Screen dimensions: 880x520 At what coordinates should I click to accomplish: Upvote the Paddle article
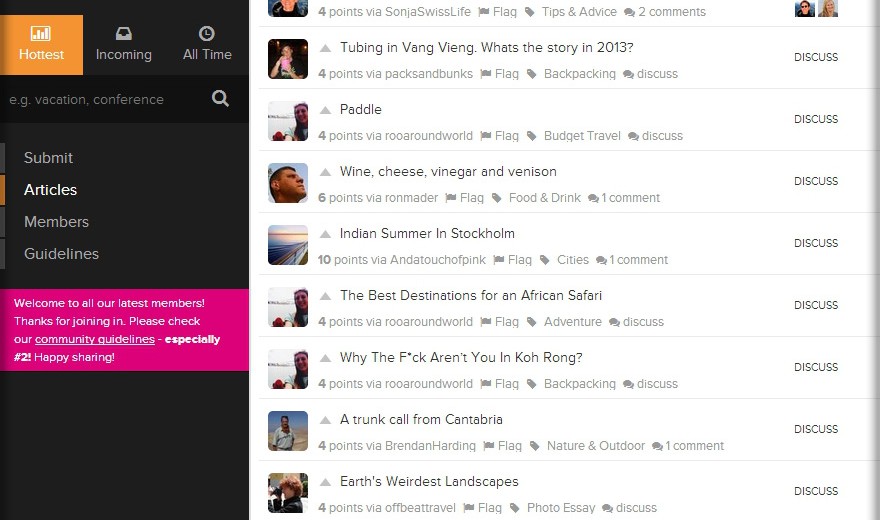325,110
